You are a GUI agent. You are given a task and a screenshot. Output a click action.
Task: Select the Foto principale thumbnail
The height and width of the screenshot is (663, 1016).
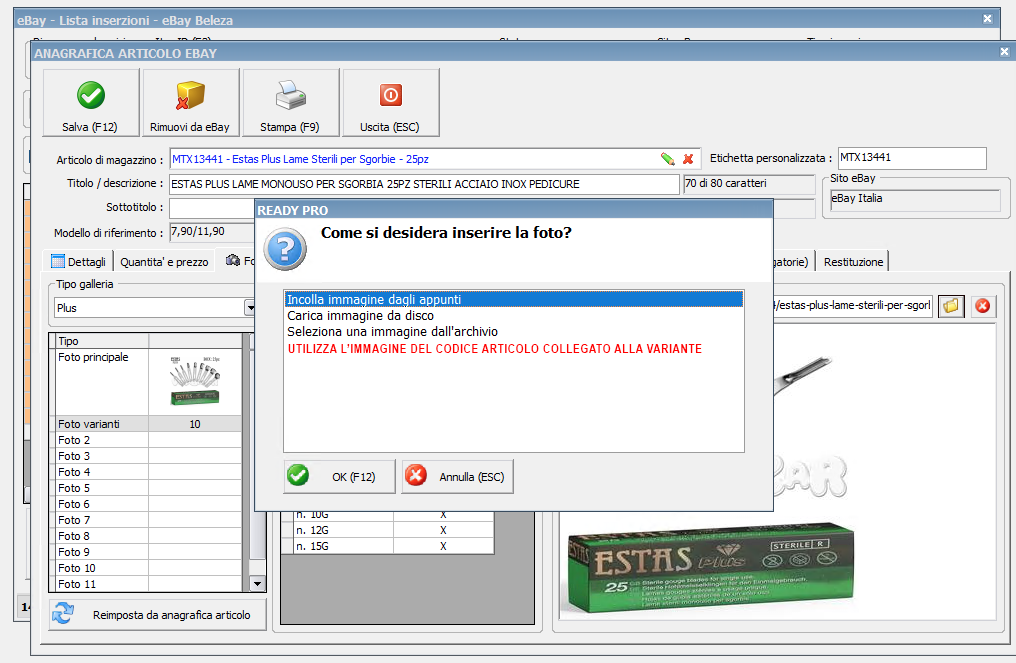coord(195,381)
